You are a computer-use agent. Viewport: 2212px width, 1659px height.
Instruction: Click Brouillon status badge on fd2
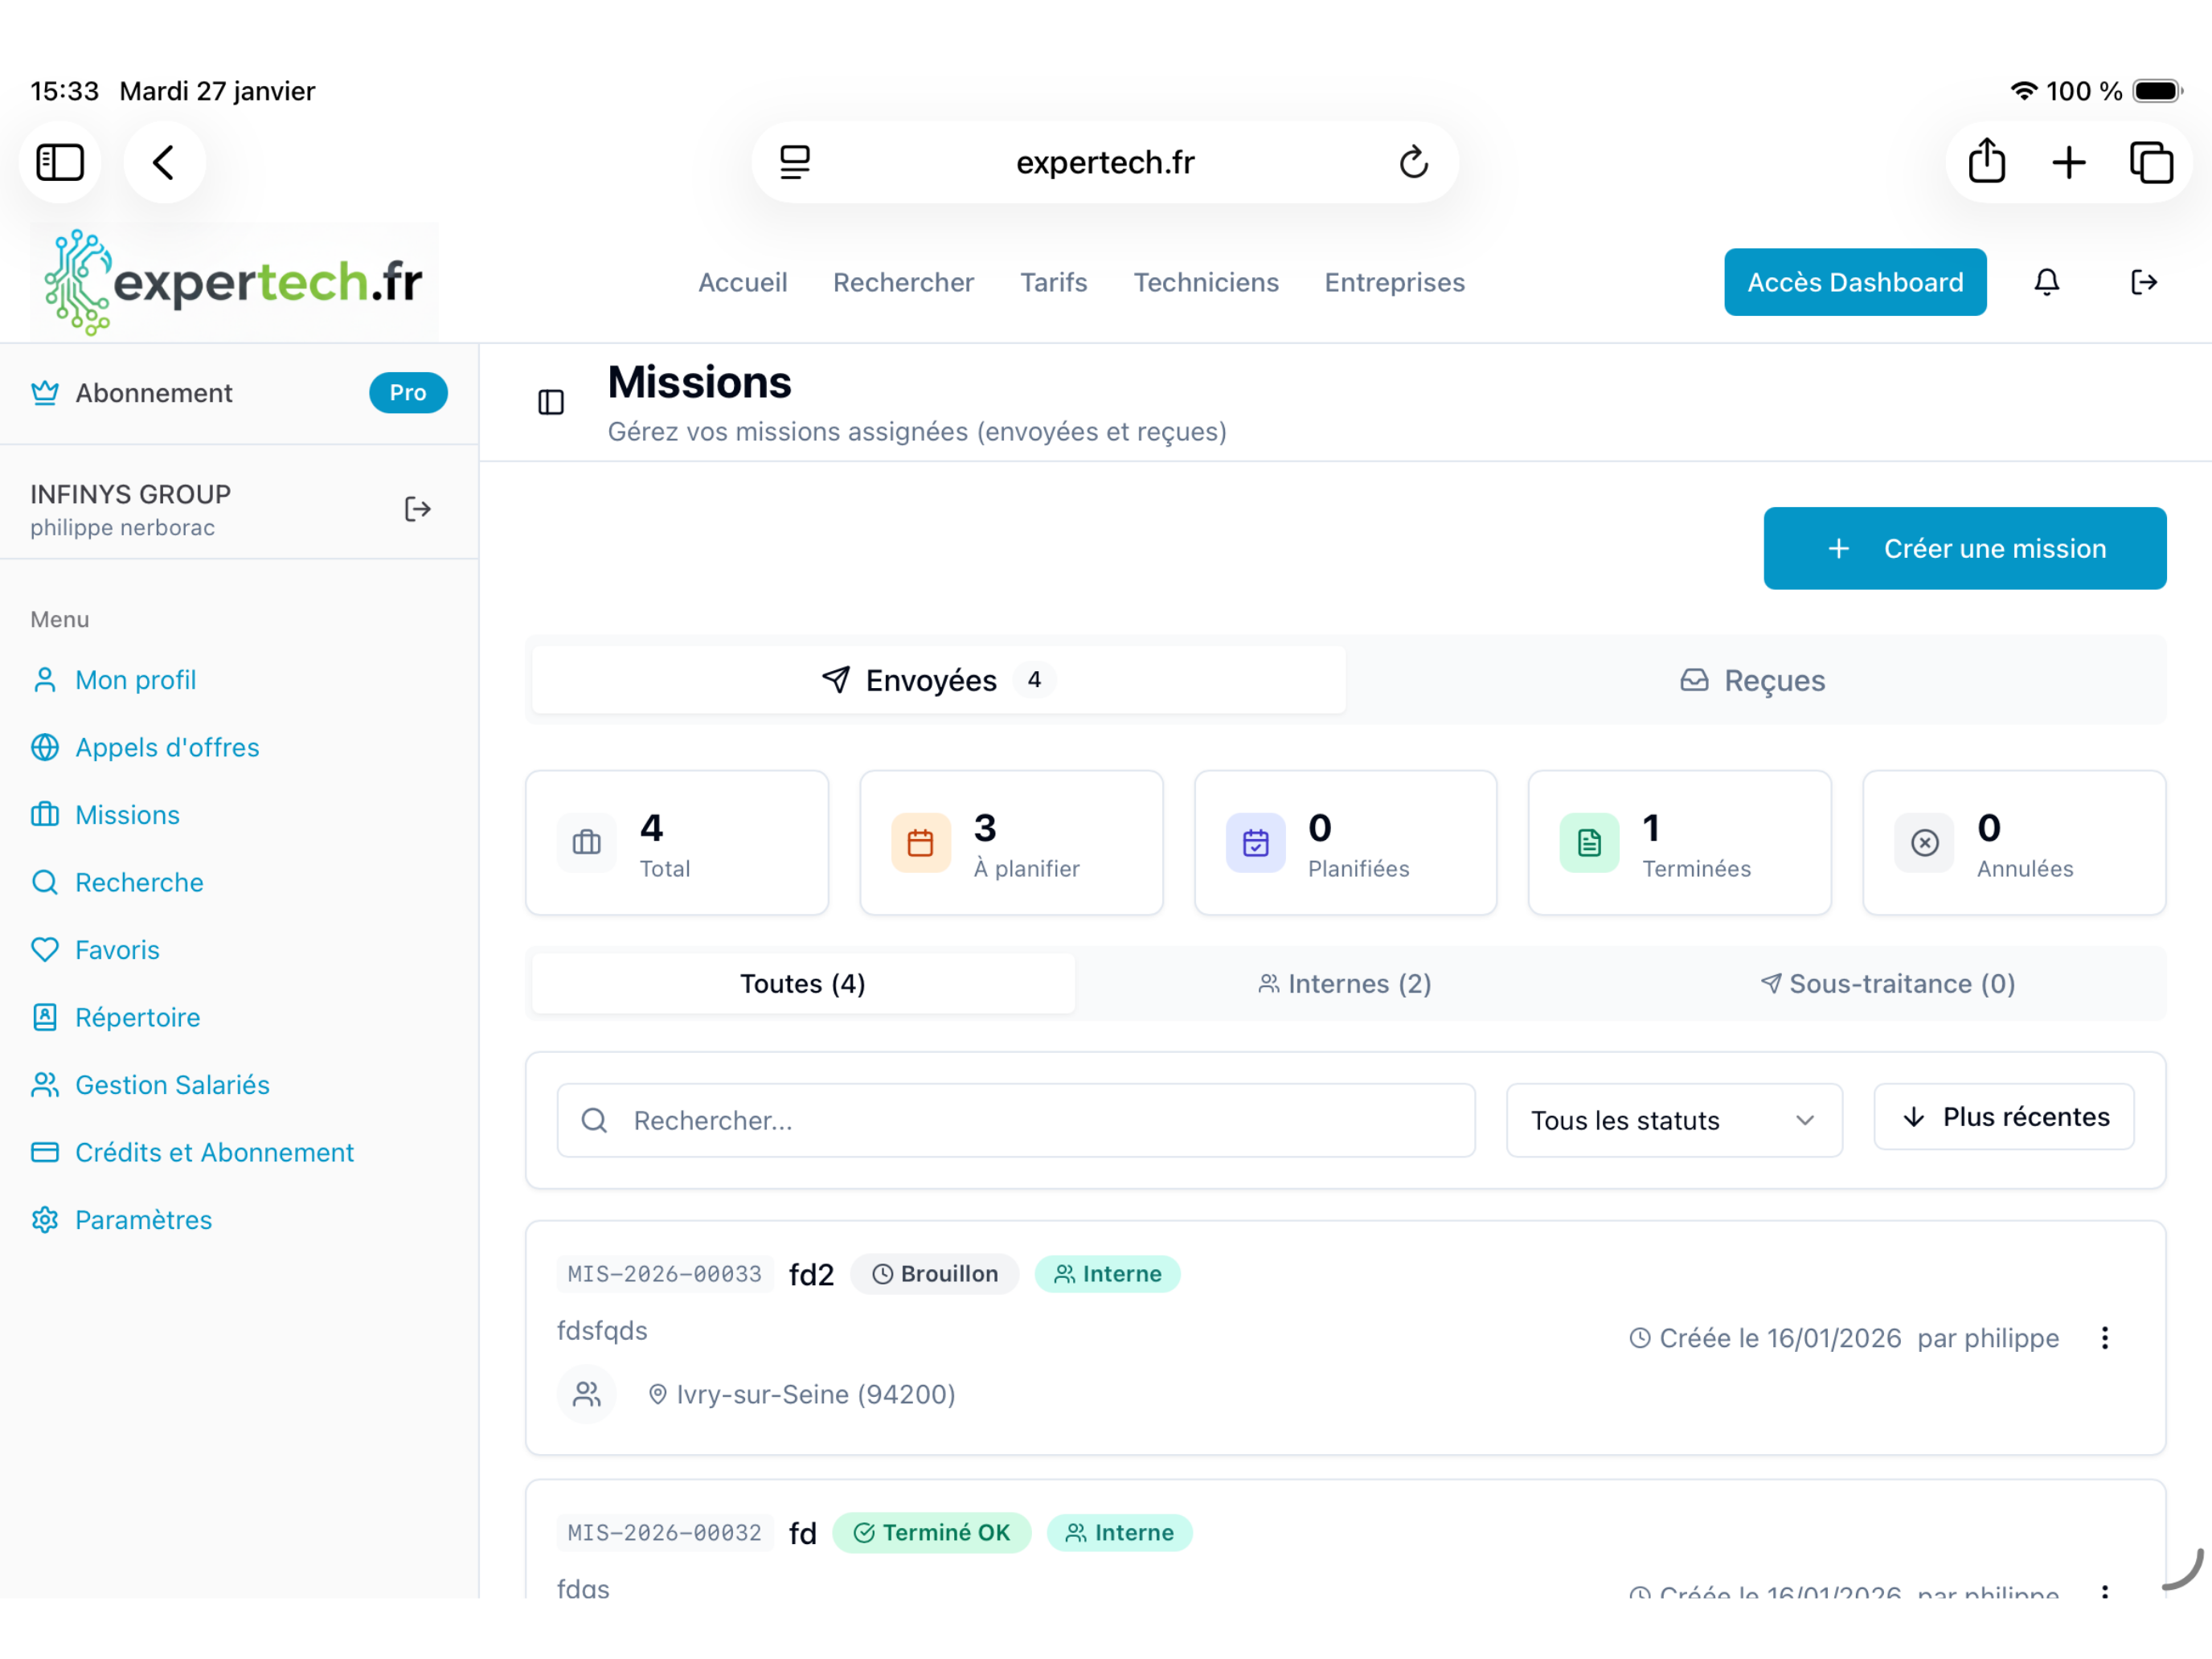pyautogui.click(x=935, y=1274)
